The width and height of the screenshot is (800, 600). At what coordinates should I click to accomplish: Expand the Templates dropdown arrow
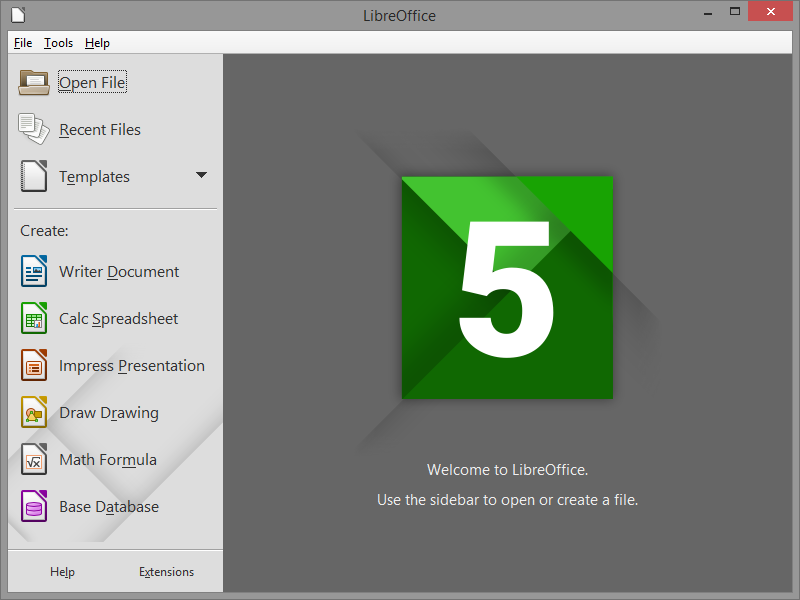pyautogui.click(x=201, y=175)
